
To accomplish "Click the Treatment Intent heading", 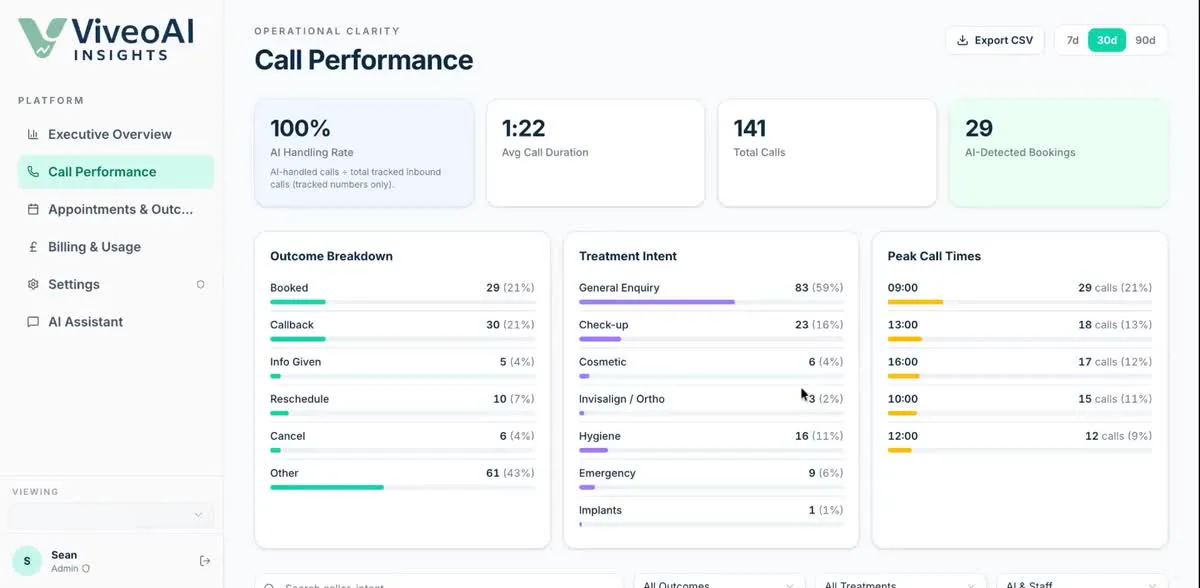I will click(628, 256).
